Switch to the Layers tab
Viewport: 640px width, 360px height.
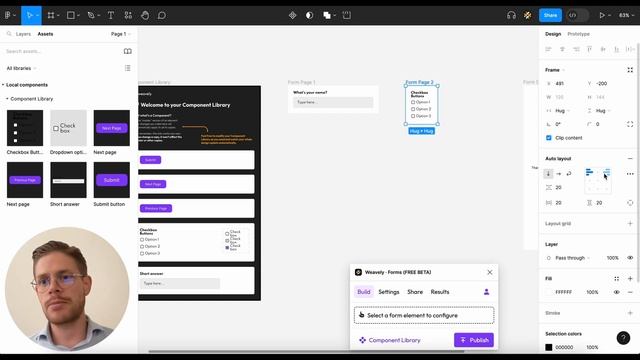23,34
